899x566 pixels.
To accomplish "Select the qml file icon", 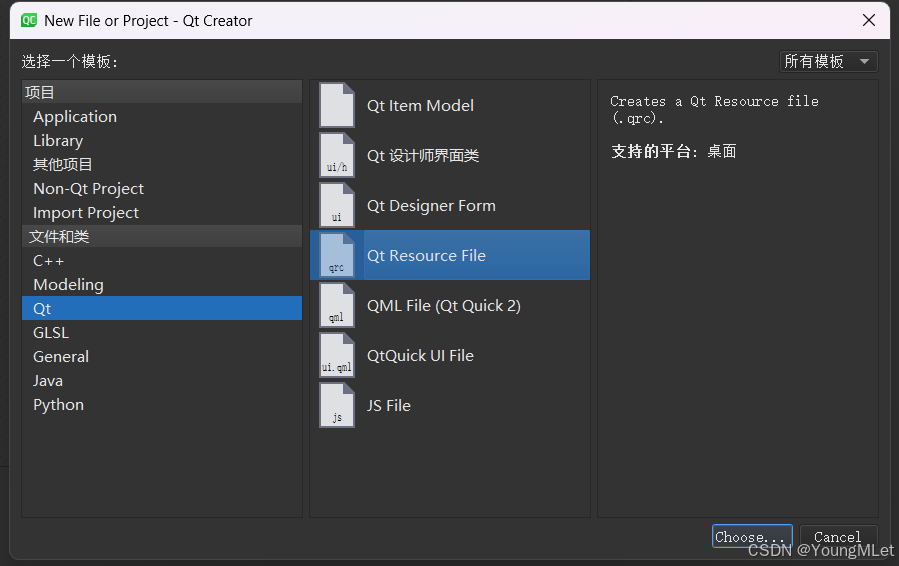I will tap(337, 306).
